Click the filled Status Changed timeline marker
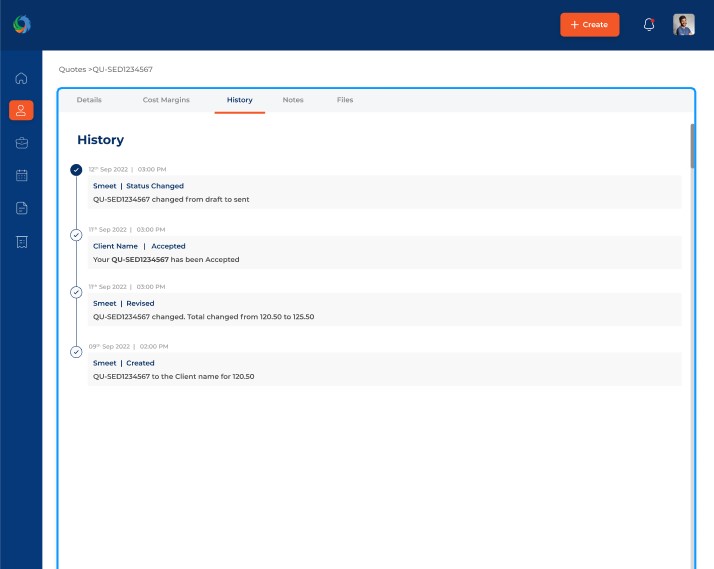714x569 pixels. click(x=77, y=170)
